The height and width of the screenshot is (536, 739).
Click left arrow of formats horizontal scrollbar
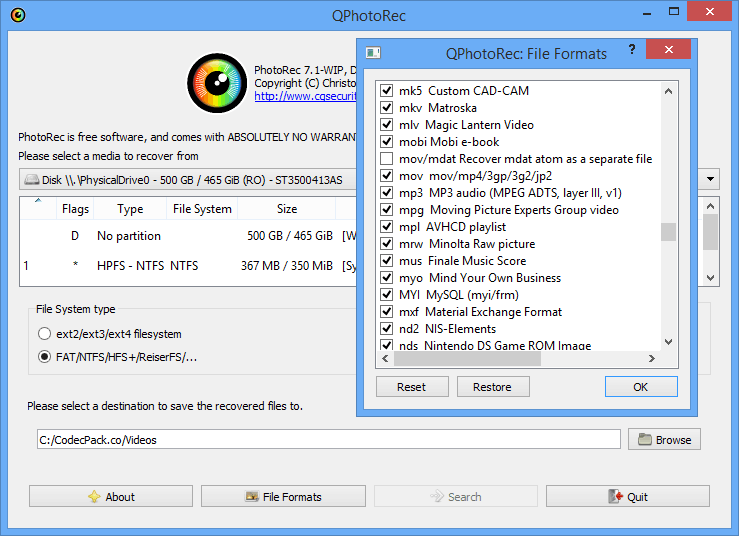[x=385, y=359]
